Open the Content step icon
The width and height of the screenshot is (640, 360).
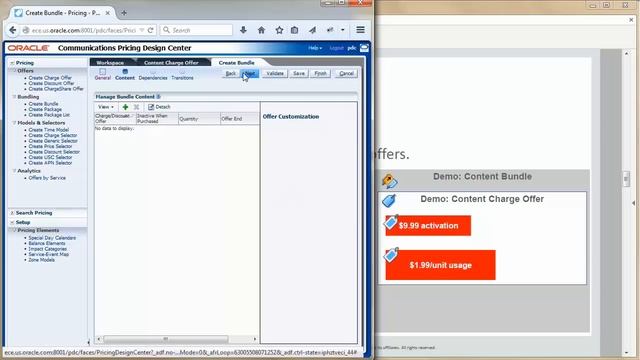pyautogui.click(x=125, y=72)
